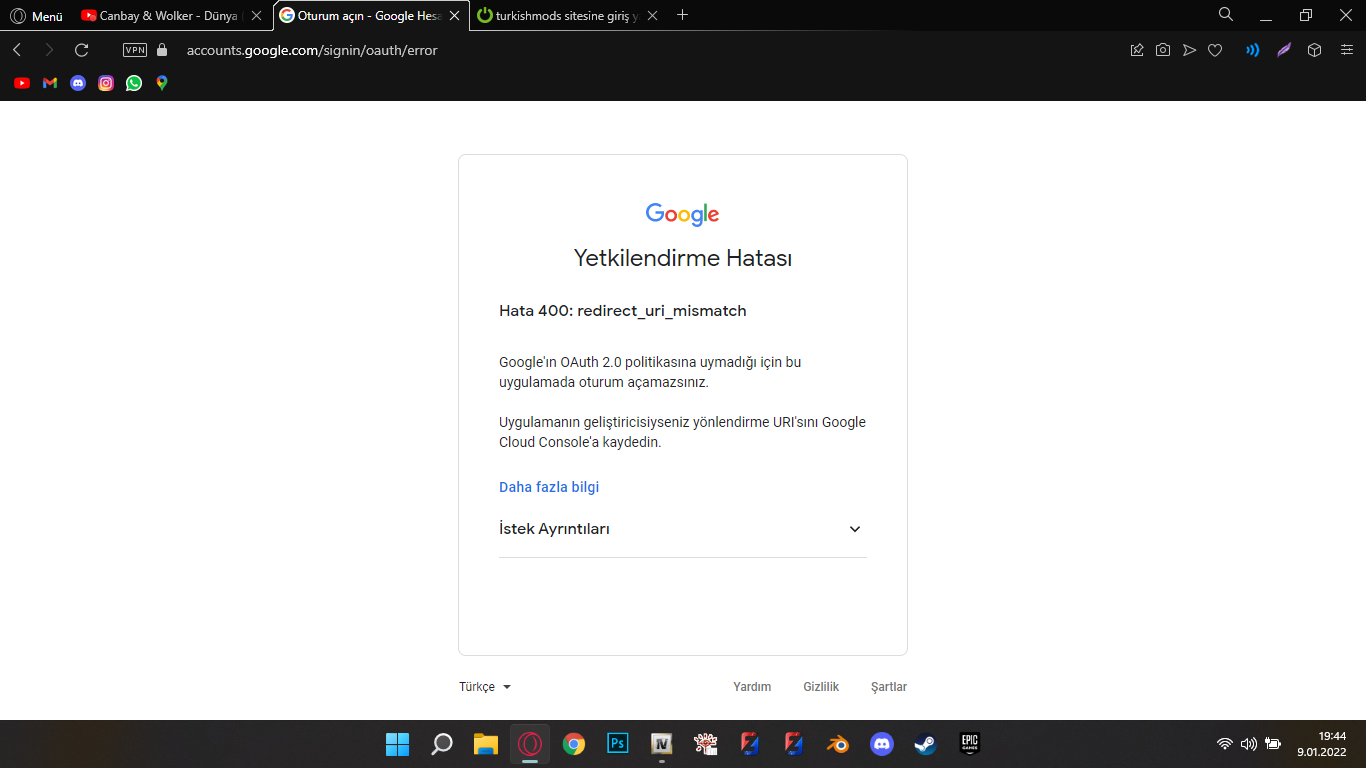Launch Google Chrome from the taskbar
The image size is (1366, 768).
tap(574, 744)
